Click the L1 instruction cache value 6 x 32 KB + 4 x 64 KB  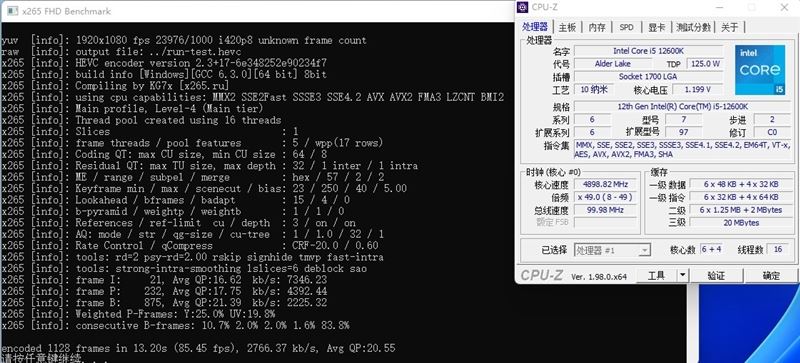(x=741, y=197)
